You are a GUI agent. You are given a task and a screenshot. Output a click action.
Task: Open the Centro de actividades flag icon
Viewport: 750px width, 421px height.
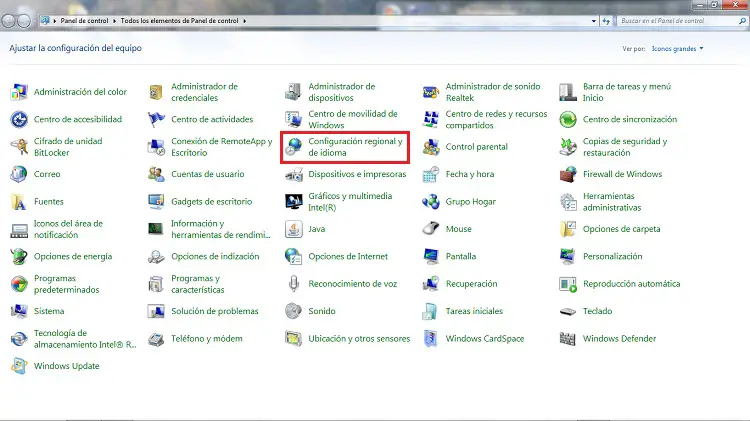click(x=156, y=119)
